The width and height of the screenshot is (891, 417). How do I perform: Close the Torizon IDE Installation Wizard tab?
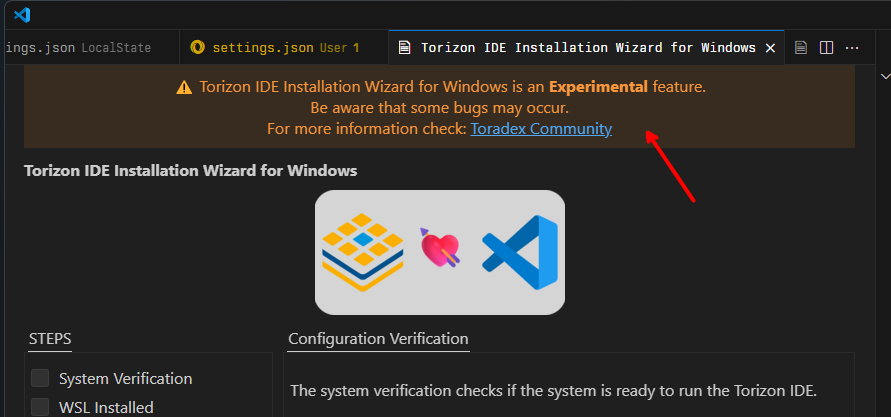770,47
